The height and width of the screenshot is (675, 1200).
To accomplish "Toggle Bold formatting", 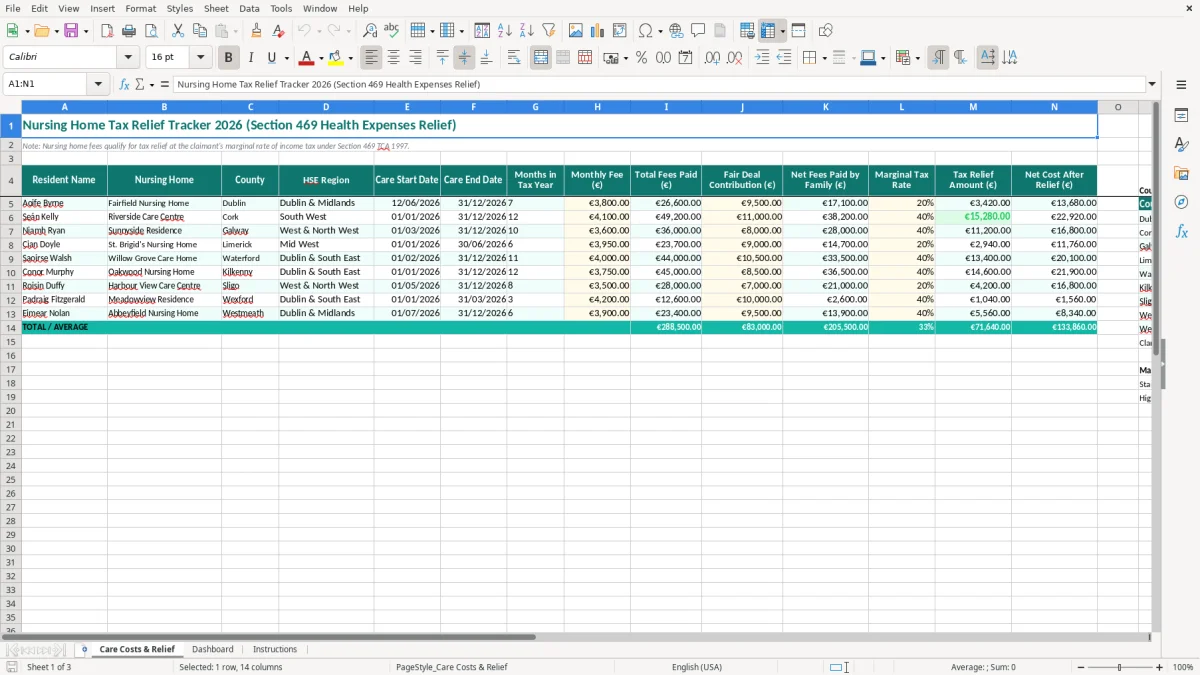I will tap(229, 58).
